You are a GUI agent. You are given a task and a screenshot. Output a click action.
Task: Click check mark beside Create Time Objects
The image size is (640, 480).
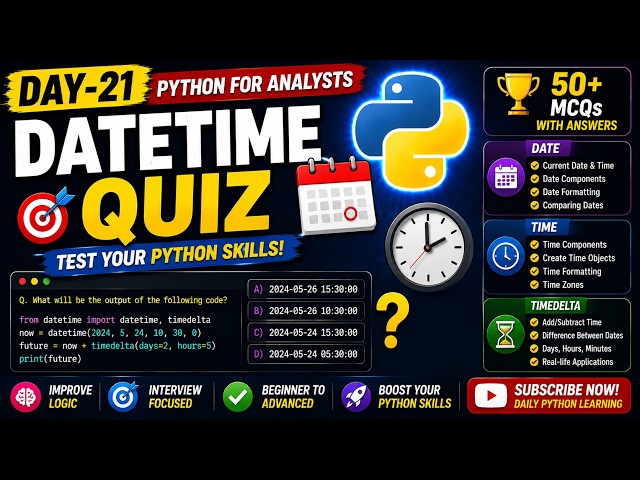535,258
